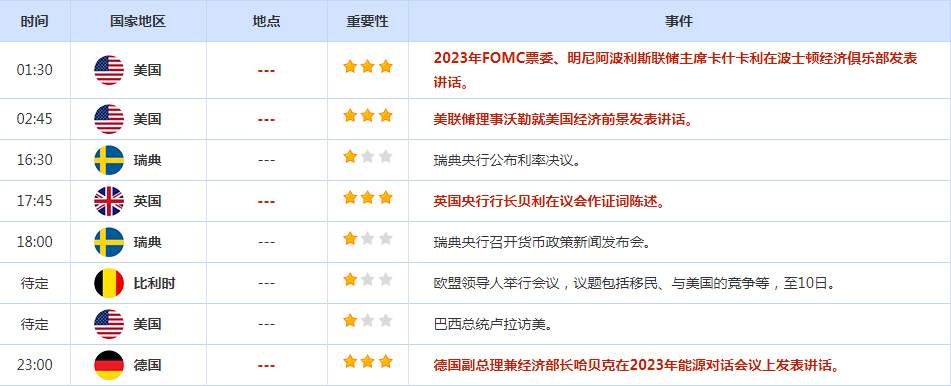Click the 瑞典 label in the 18:00 row
The height and width of the screenshot is (386, 951).
(x=147, y=242)
